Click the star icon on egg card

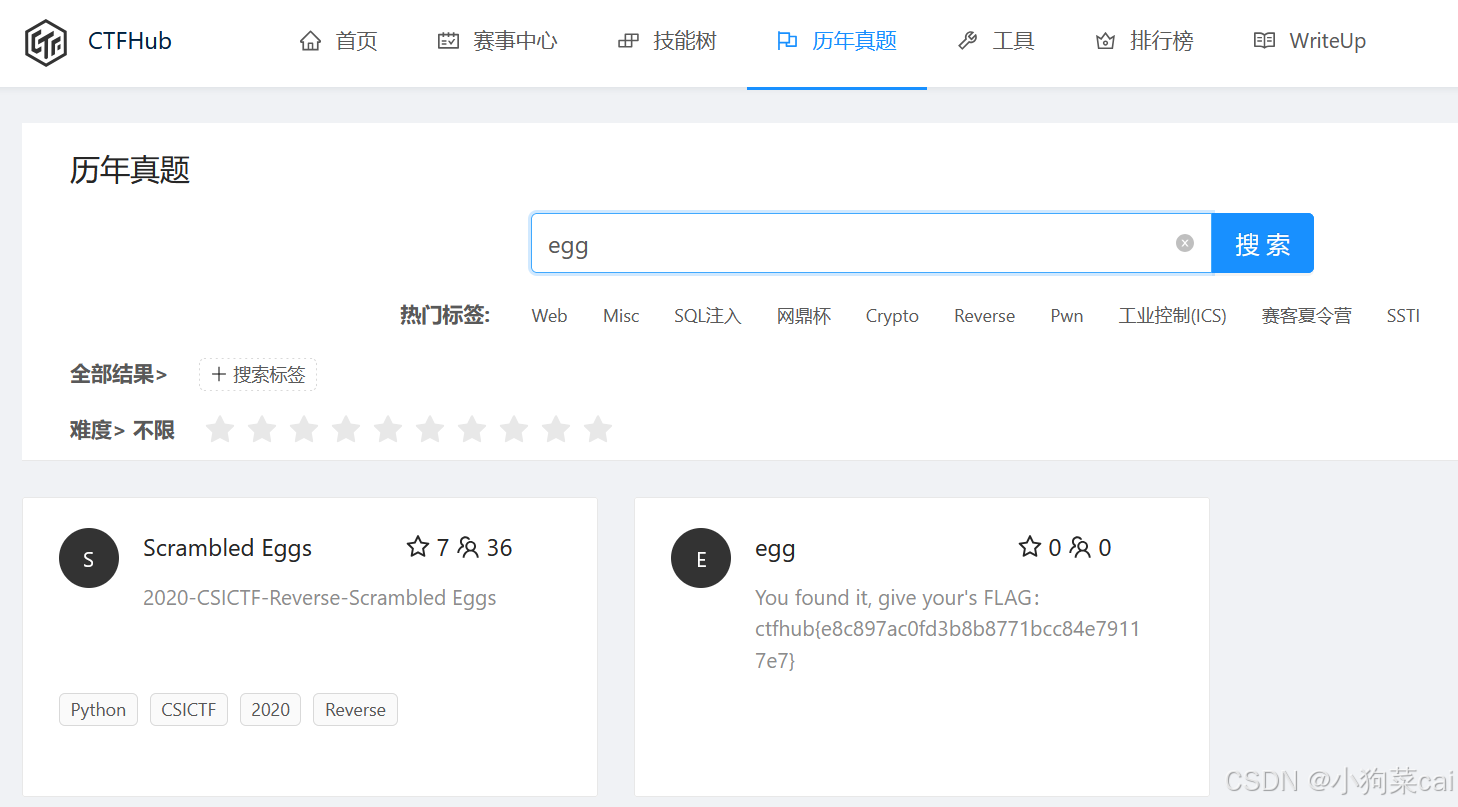[x=1030, y=547]
